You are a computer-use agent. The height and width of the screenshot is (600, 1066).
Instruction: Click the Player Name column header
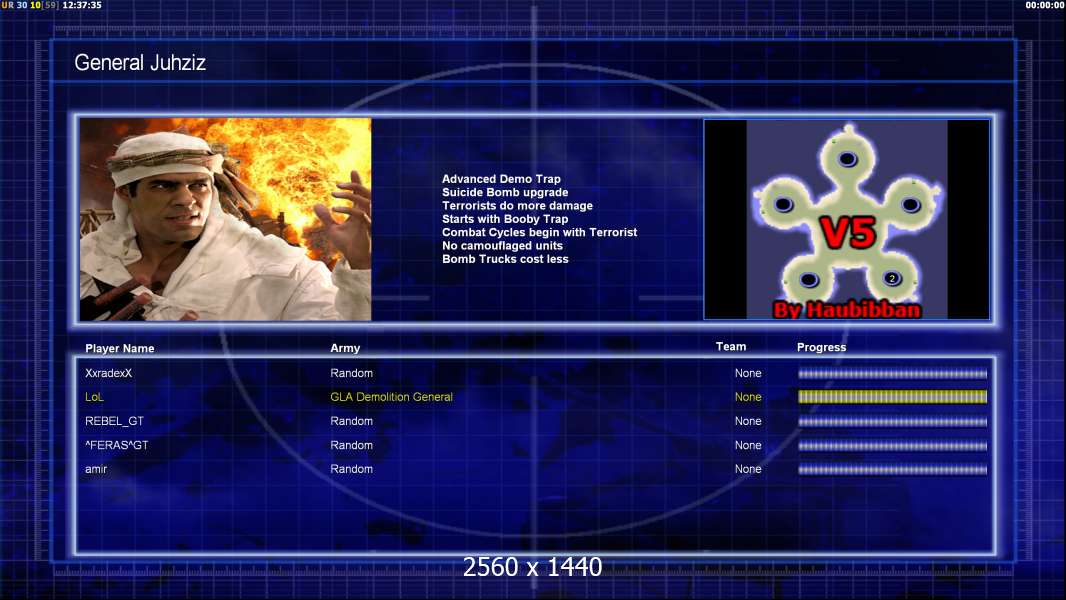[x=120, y=349]
